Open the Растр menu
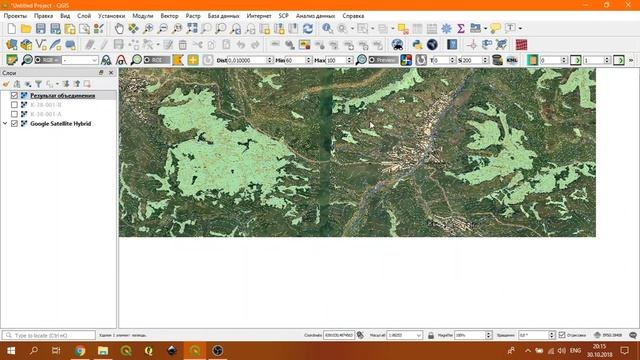The image size is (640, 360). coord(193,16)
